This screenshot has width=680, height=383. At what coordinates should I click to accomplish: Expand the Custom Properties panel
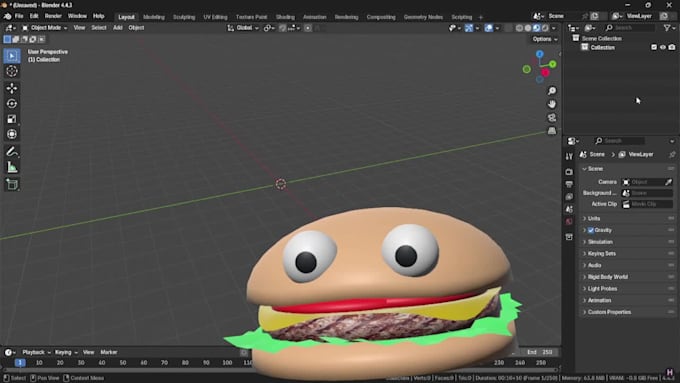628,312
